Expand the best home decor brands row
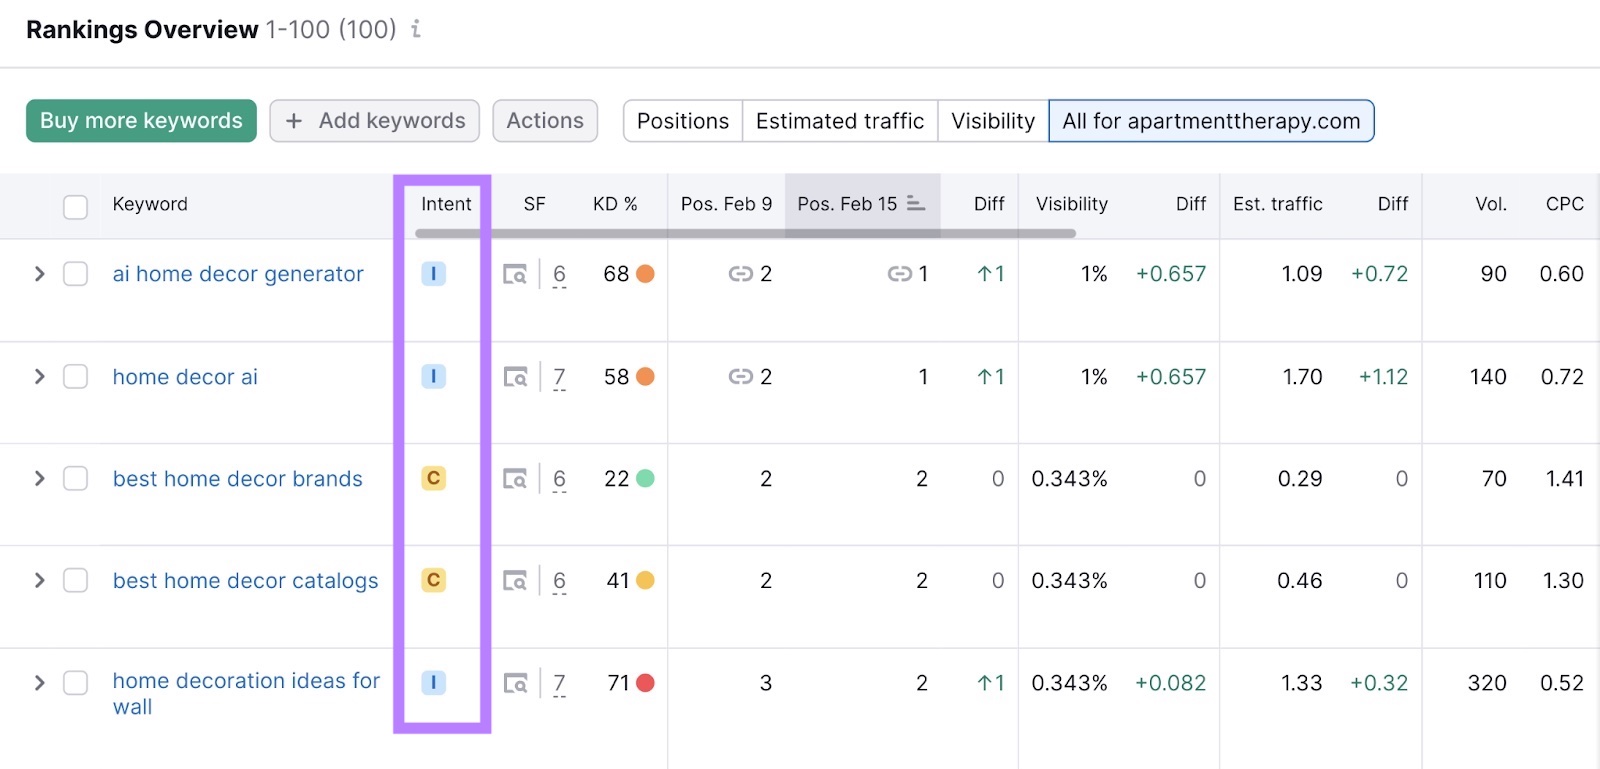Viewport: 1600px width, 769px height. click(39, 478)
